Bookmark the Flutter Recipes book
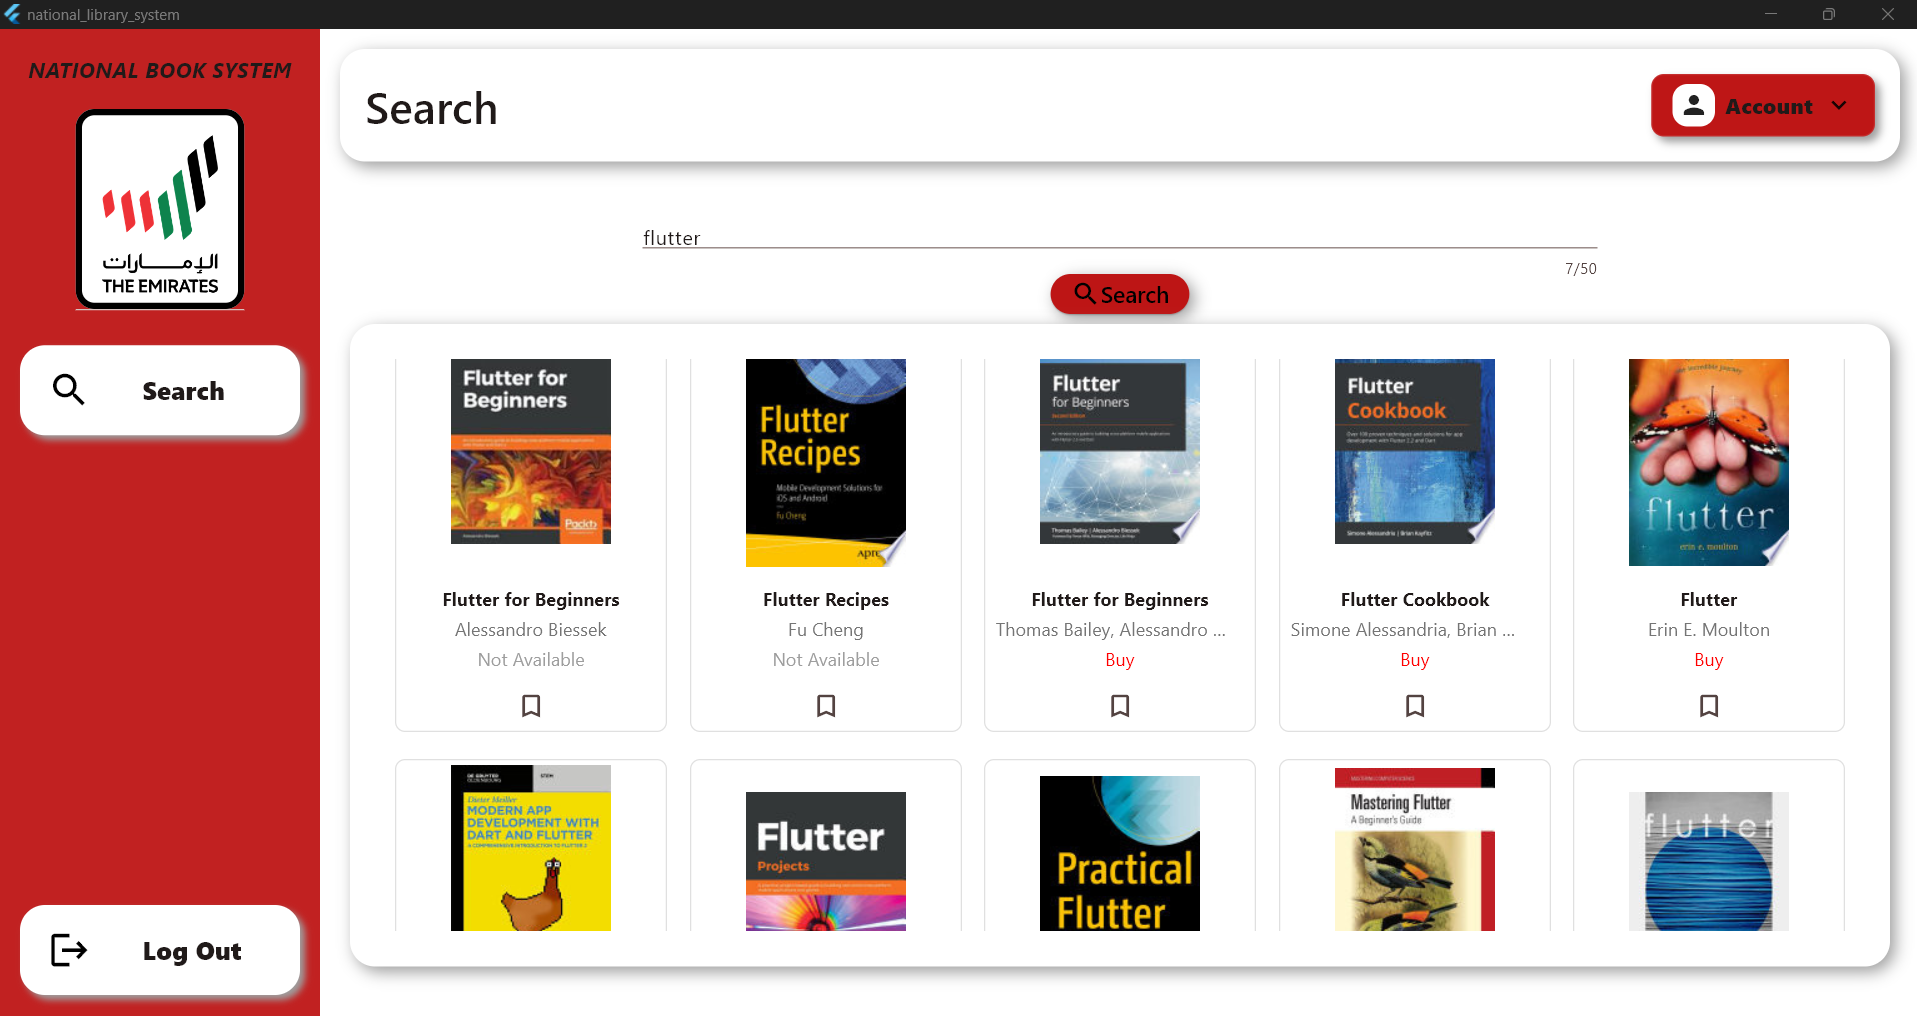 [826, 706]
